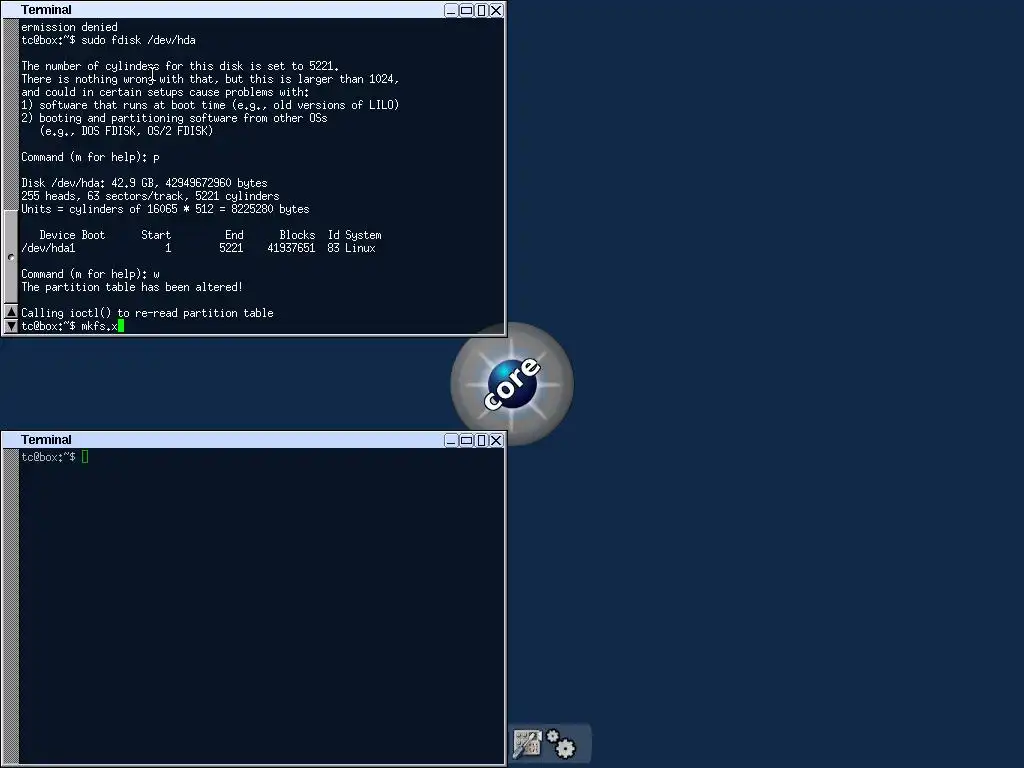Screen dimensions: 1024x768
Task: Click the '(e.g., DOS FDISK, OS/2 FDISK)' line
Action: pos(126,131)
